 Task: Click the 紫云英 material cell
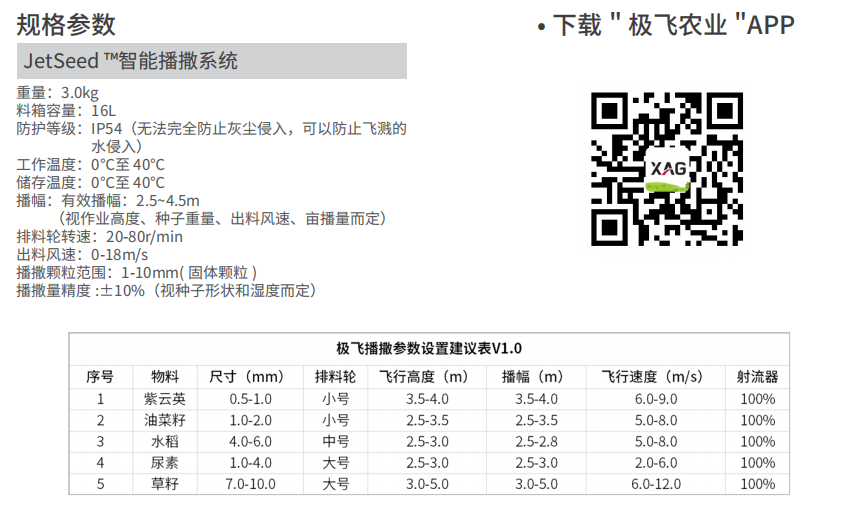click(165, 399)
